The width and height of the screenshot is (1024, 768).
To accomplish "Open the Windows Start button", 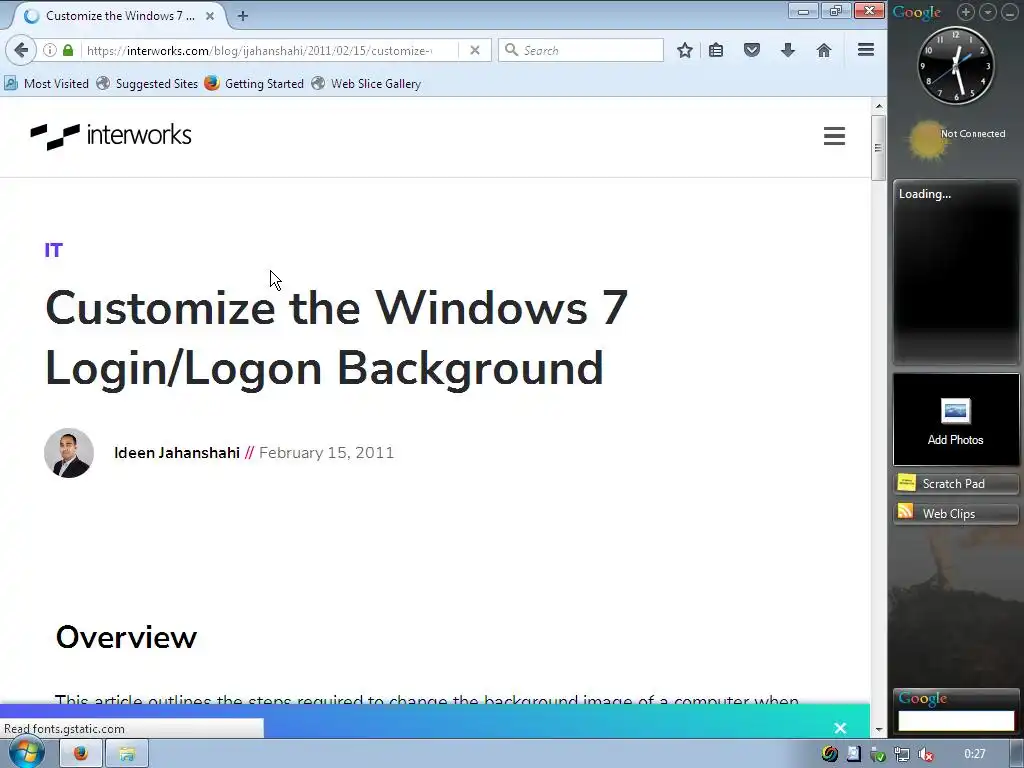I will click(26, 753).
